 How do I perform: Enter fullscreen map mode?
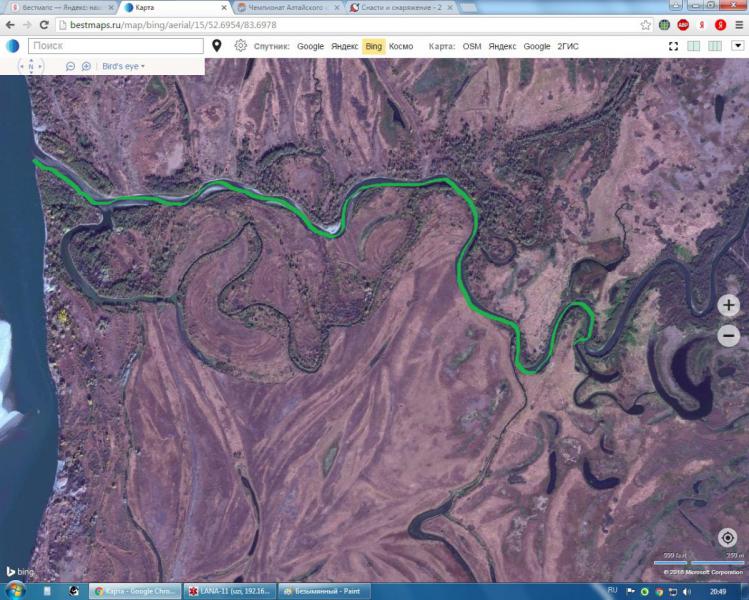pyautogui.click(x=674, y=46)
